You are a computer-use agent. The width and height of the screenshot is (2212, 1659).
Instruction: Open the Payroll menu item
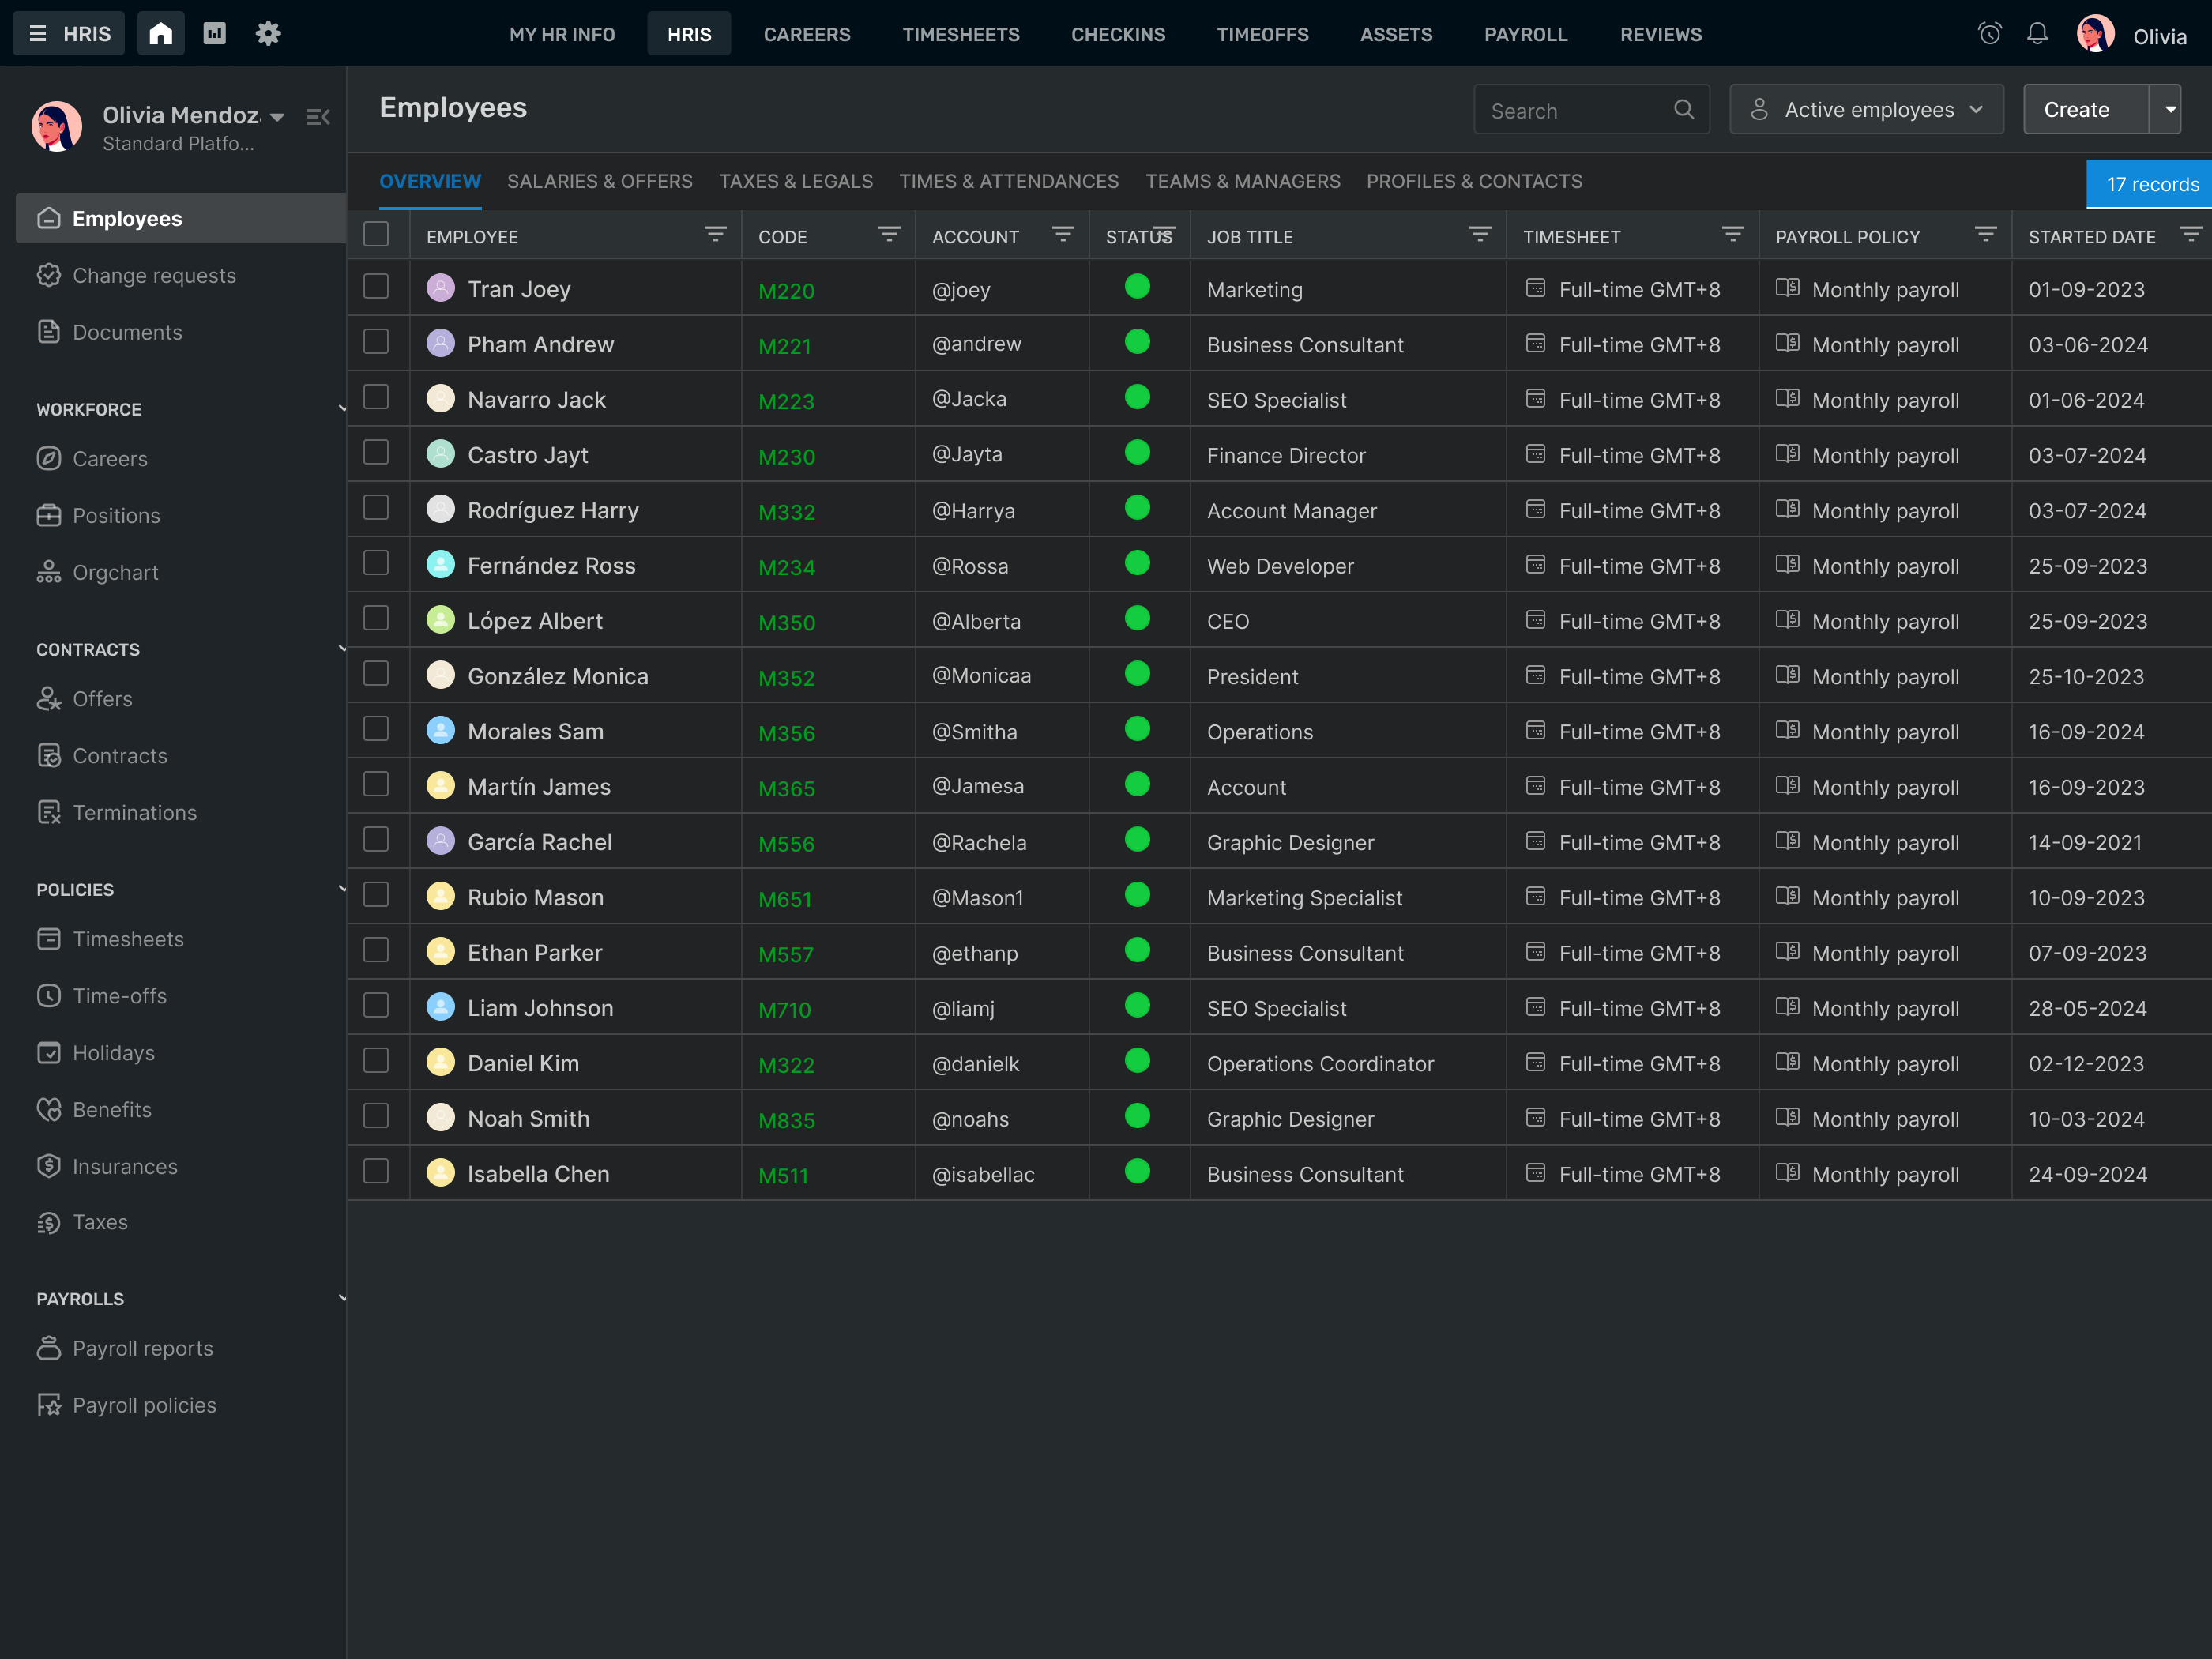tap(1525, 34)
